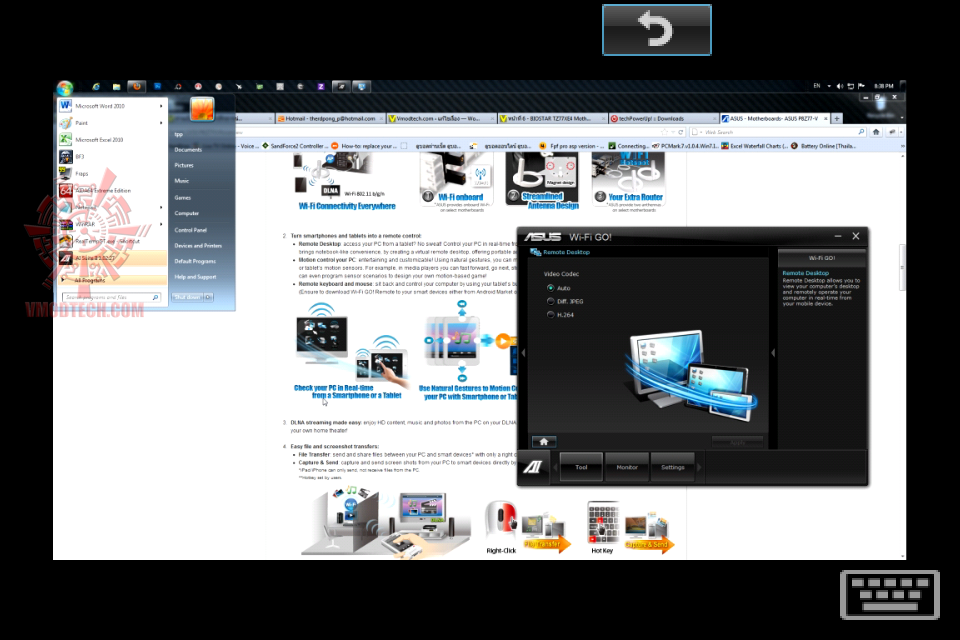Image resolution: width=960 pixels, height=640 pixels.
Task: Click the user account picture in Start menu
Action: click(x=202, y=108)
